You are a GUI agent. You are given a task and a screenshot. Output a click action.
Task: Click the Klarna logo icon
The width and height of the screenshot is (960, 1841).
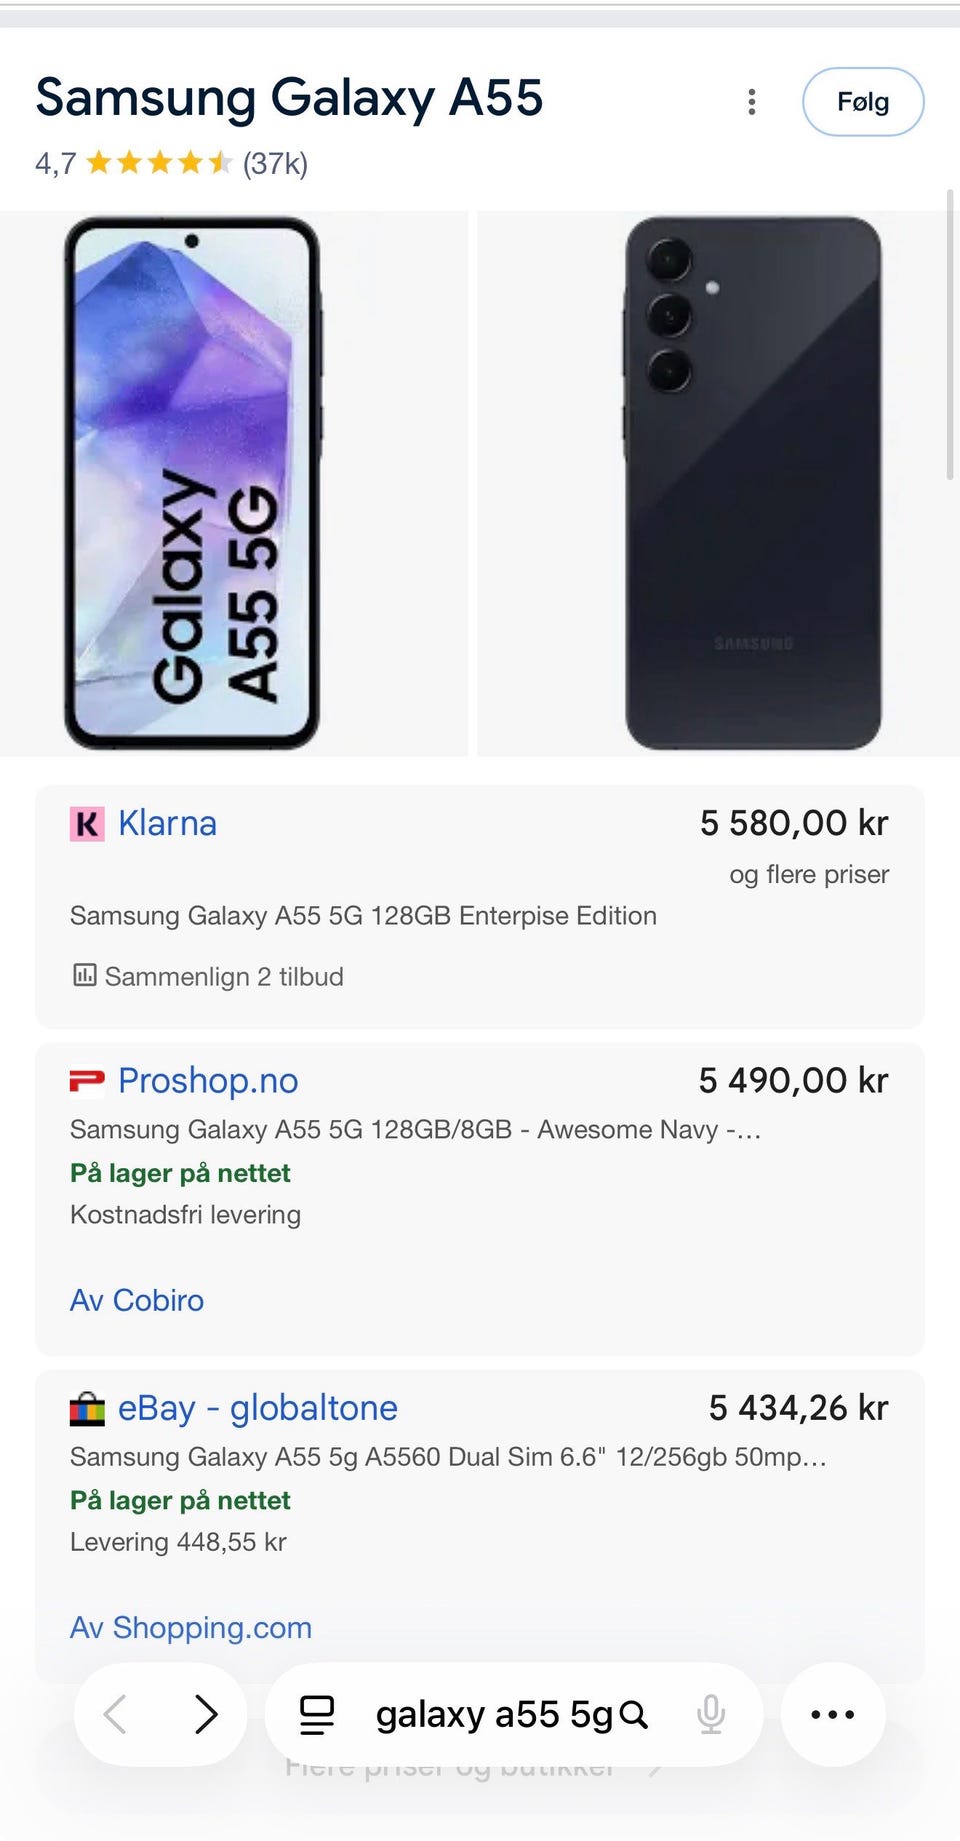(x=87, y=824)
